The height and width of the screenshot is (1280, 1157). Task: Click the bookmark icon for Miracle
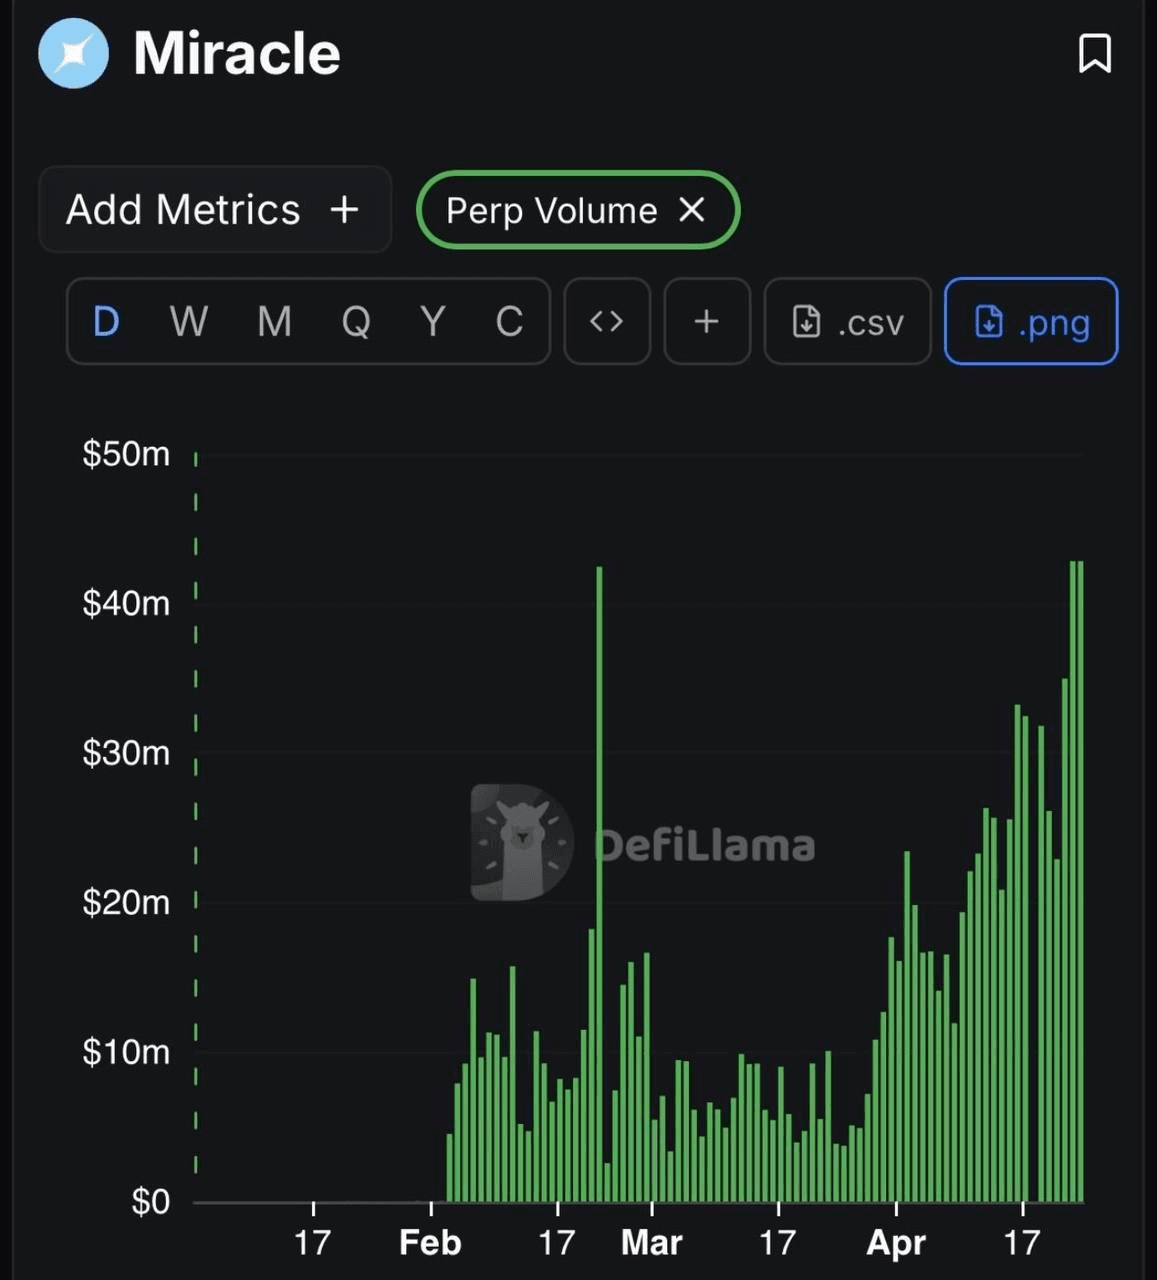click(x=1094, y=54)
